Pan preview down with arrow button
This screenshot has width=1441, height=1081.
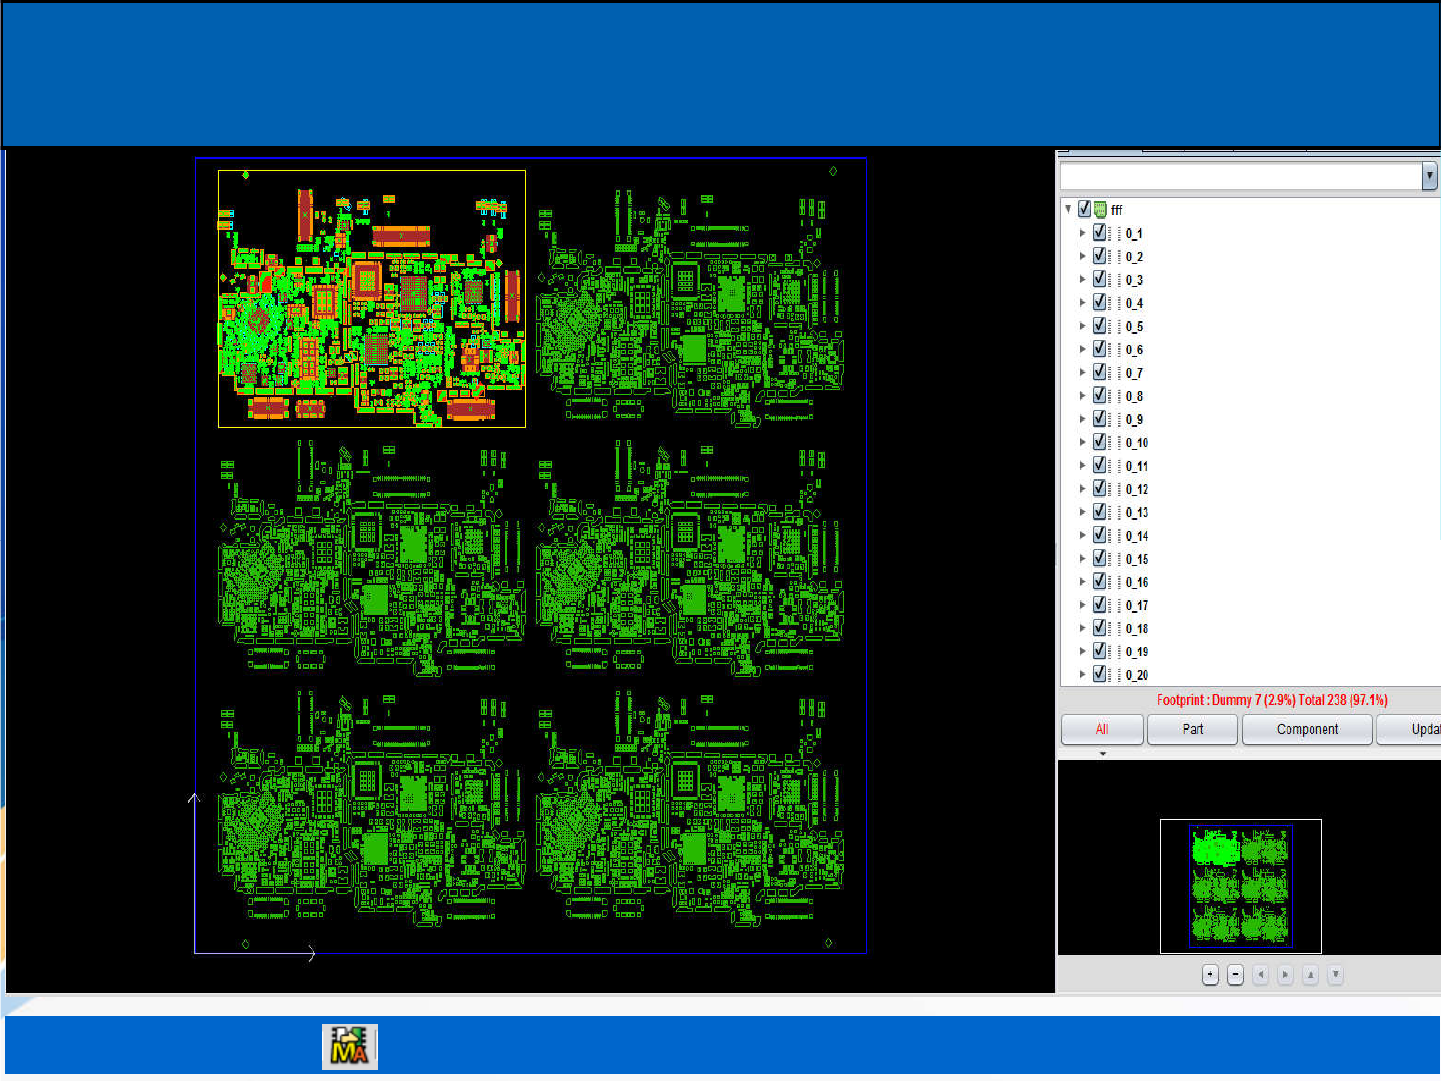click(1335, 975)
